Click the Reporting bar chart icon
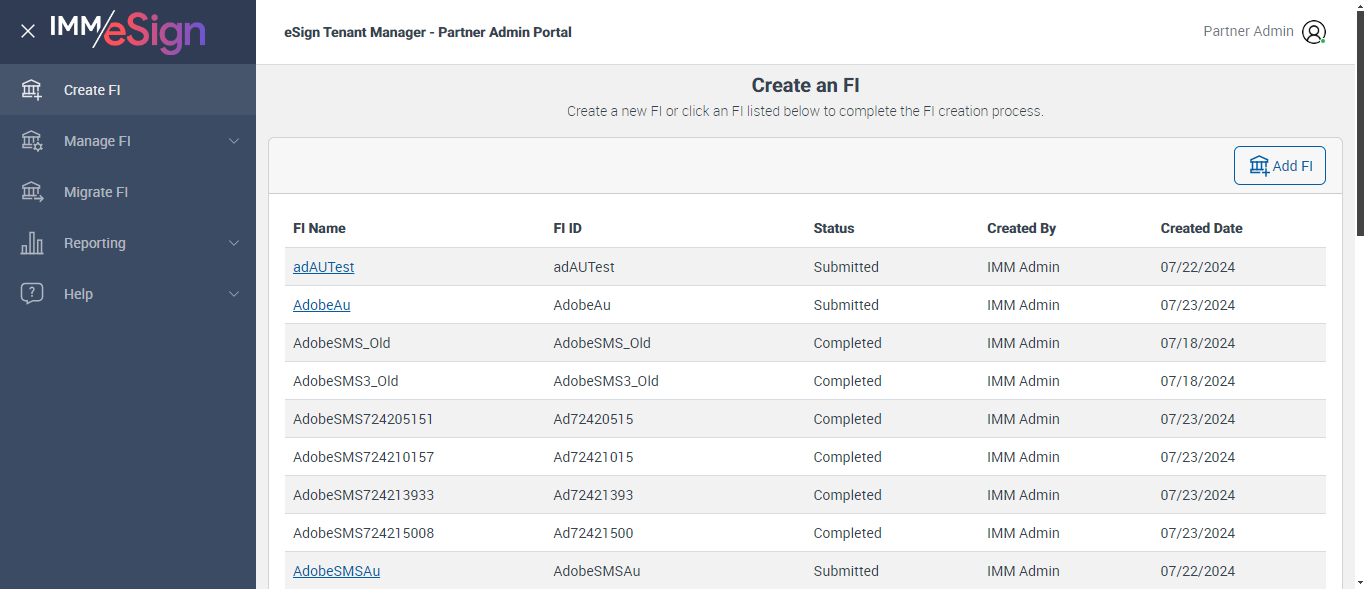 click(x=32, y=243)
